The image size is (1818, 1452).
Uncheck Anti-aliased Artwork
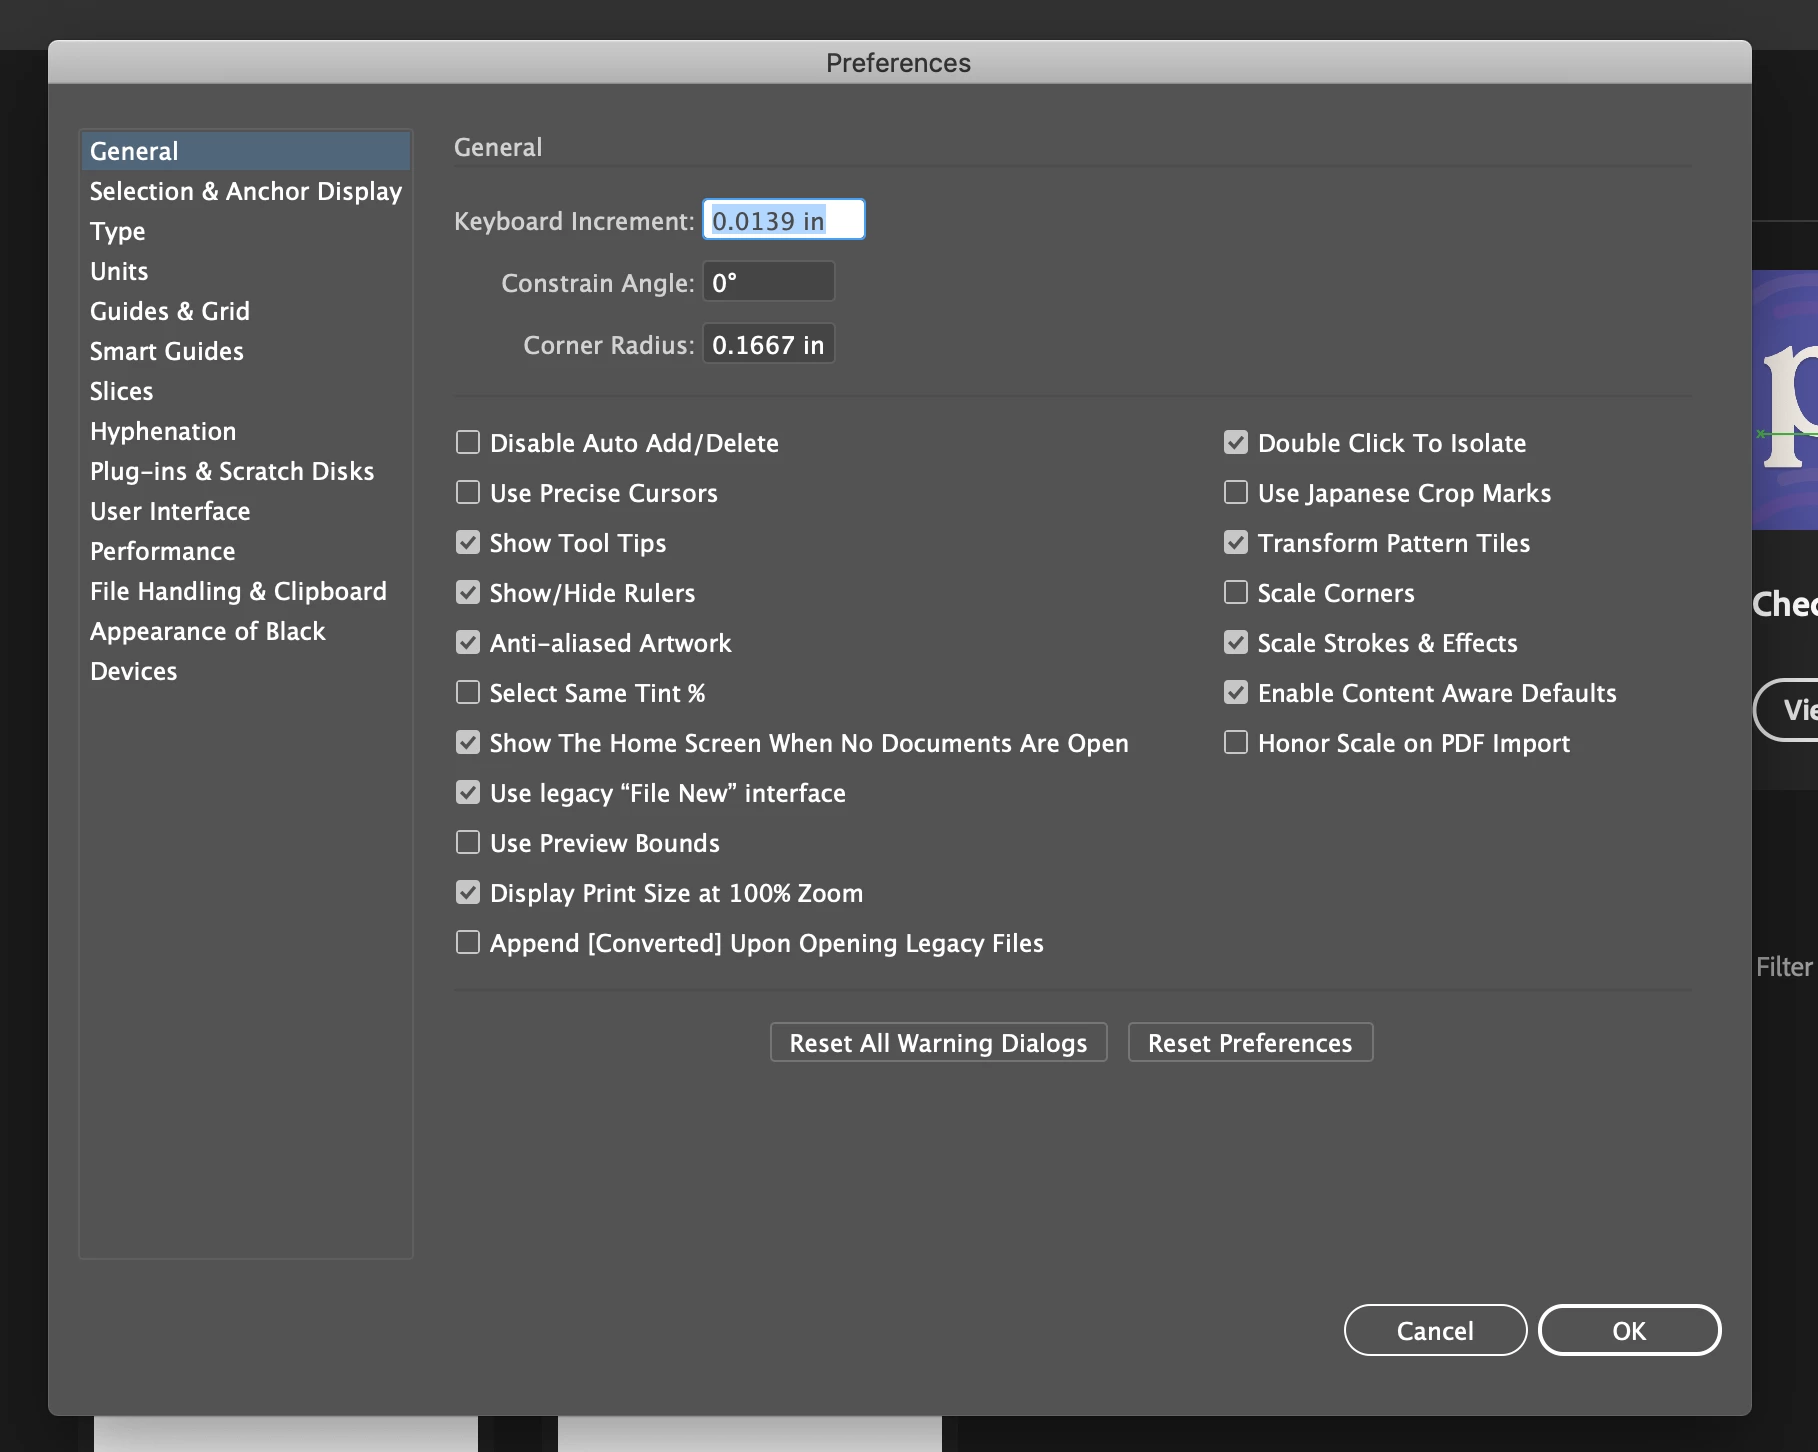468,642
